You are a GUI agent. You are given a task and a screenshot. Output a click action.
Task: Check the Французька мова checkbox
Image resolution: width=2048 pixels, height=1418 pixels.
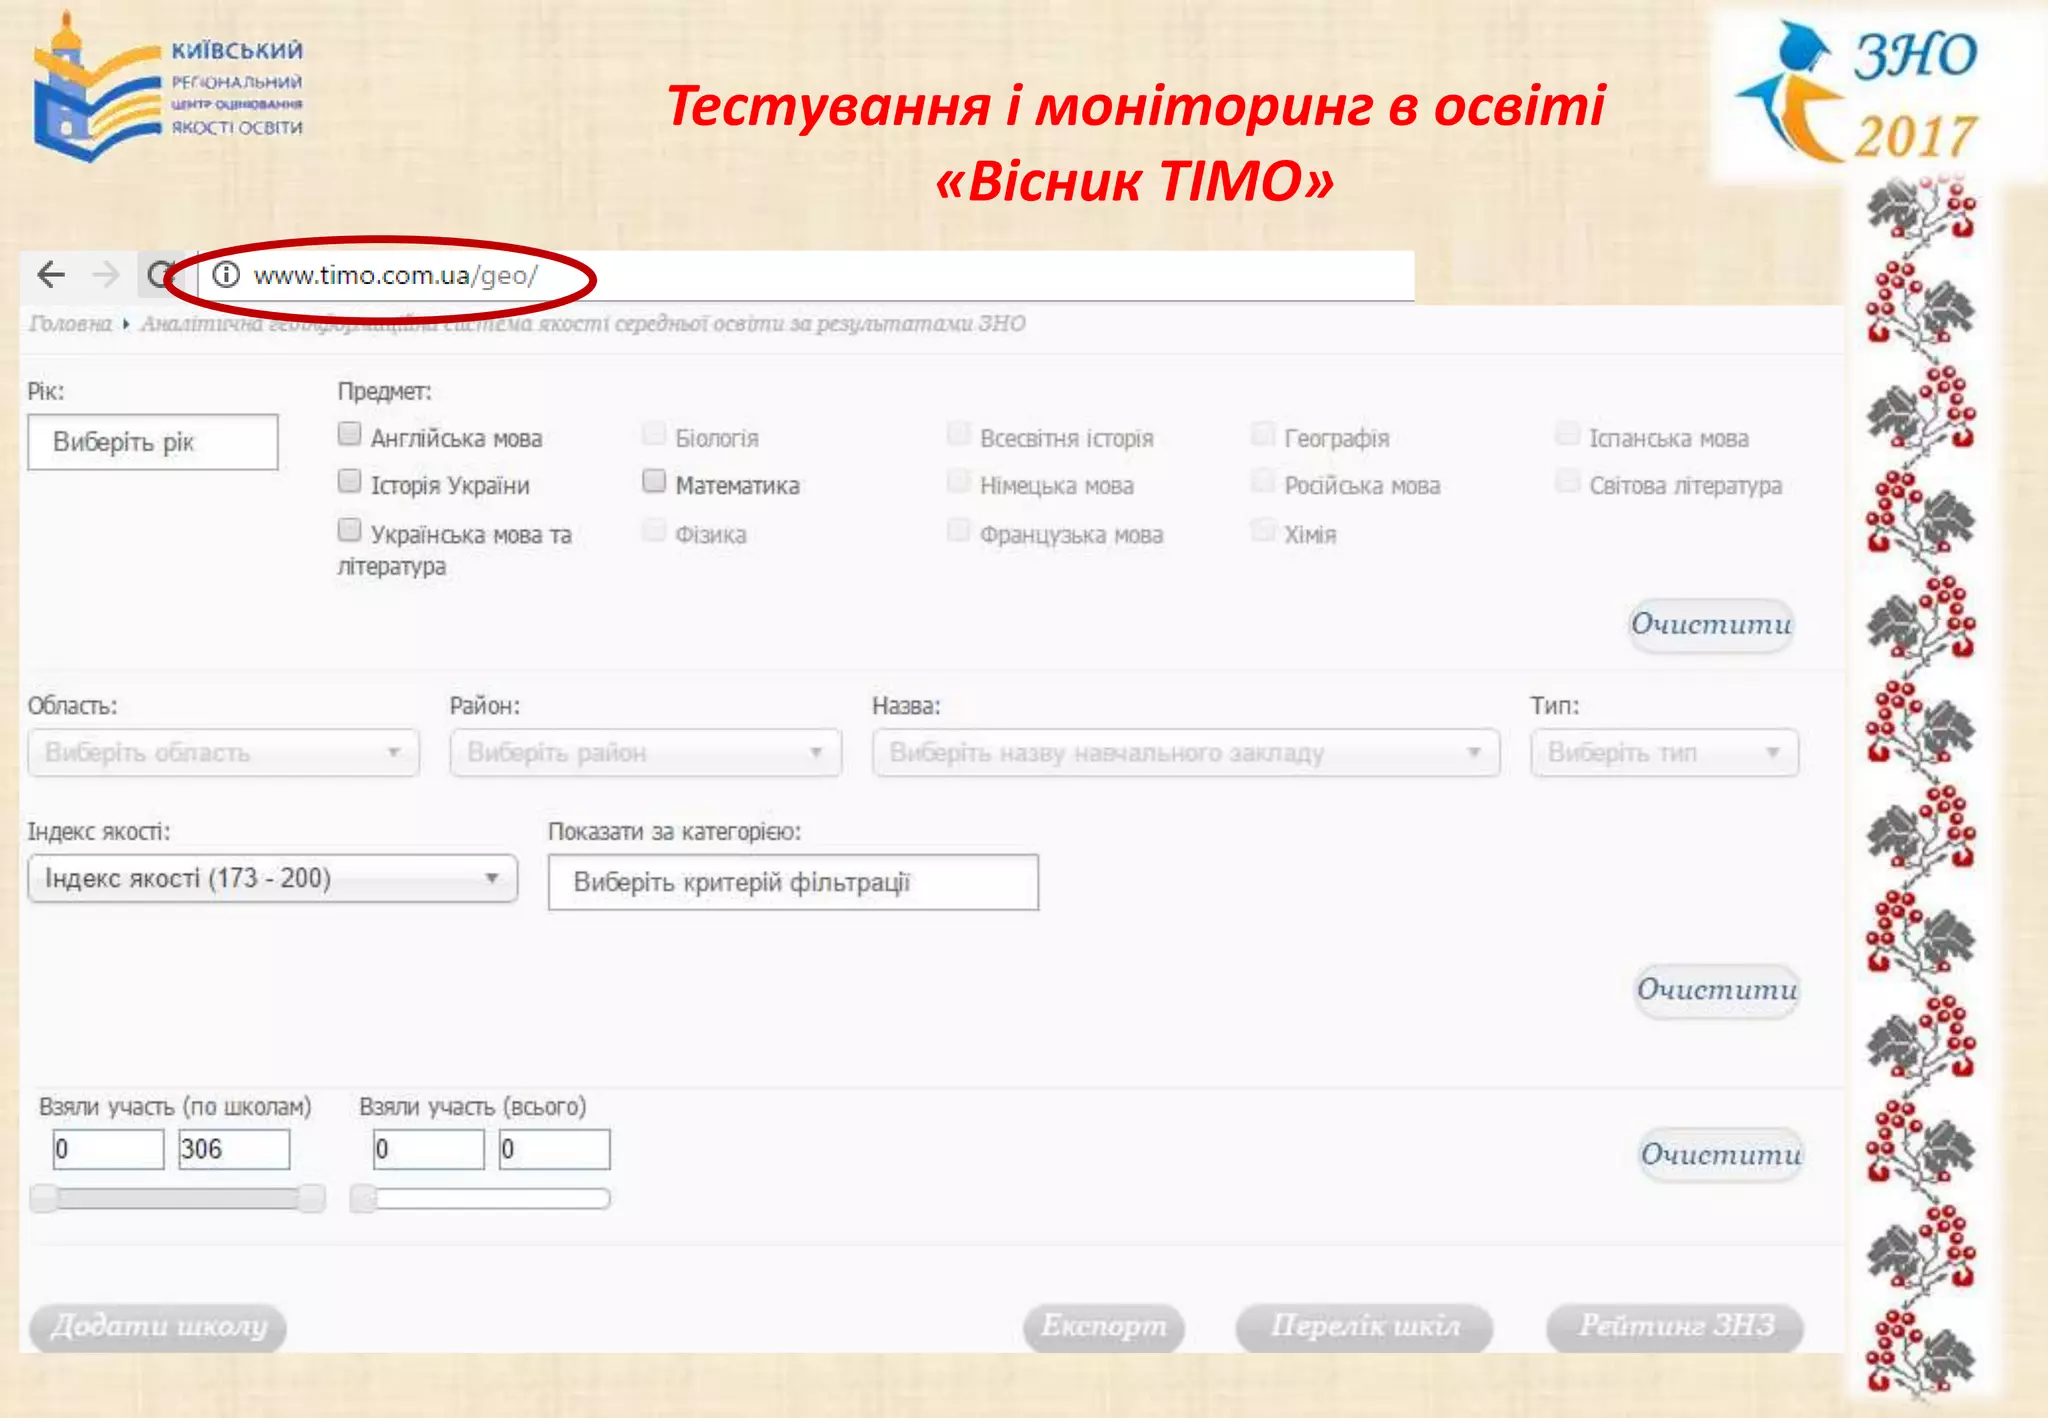[958, 529]
